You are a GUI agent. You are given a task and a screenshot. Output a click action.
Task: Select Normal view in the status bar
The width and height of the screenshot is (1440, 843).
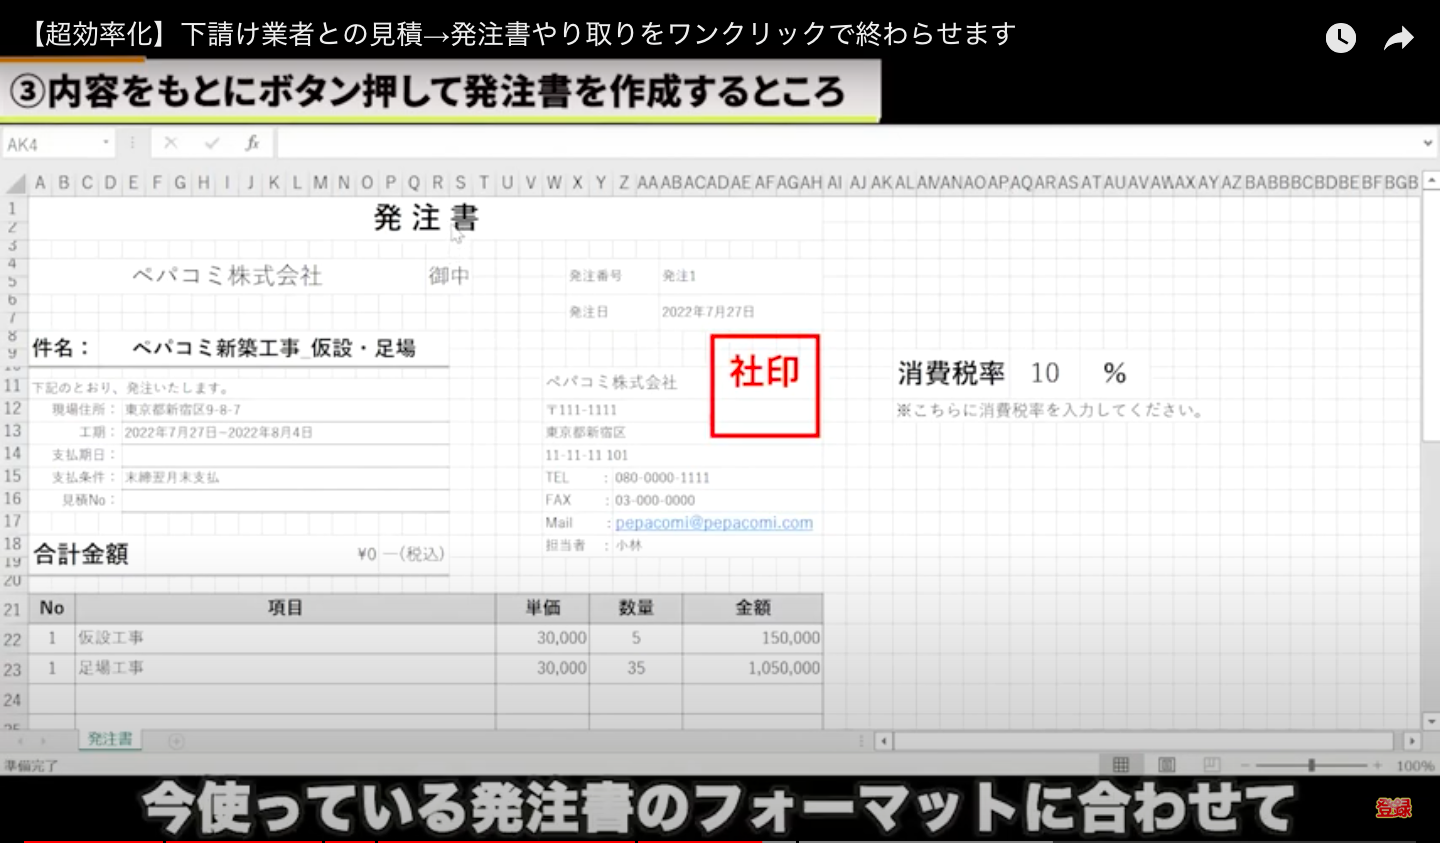(1122, 763)
